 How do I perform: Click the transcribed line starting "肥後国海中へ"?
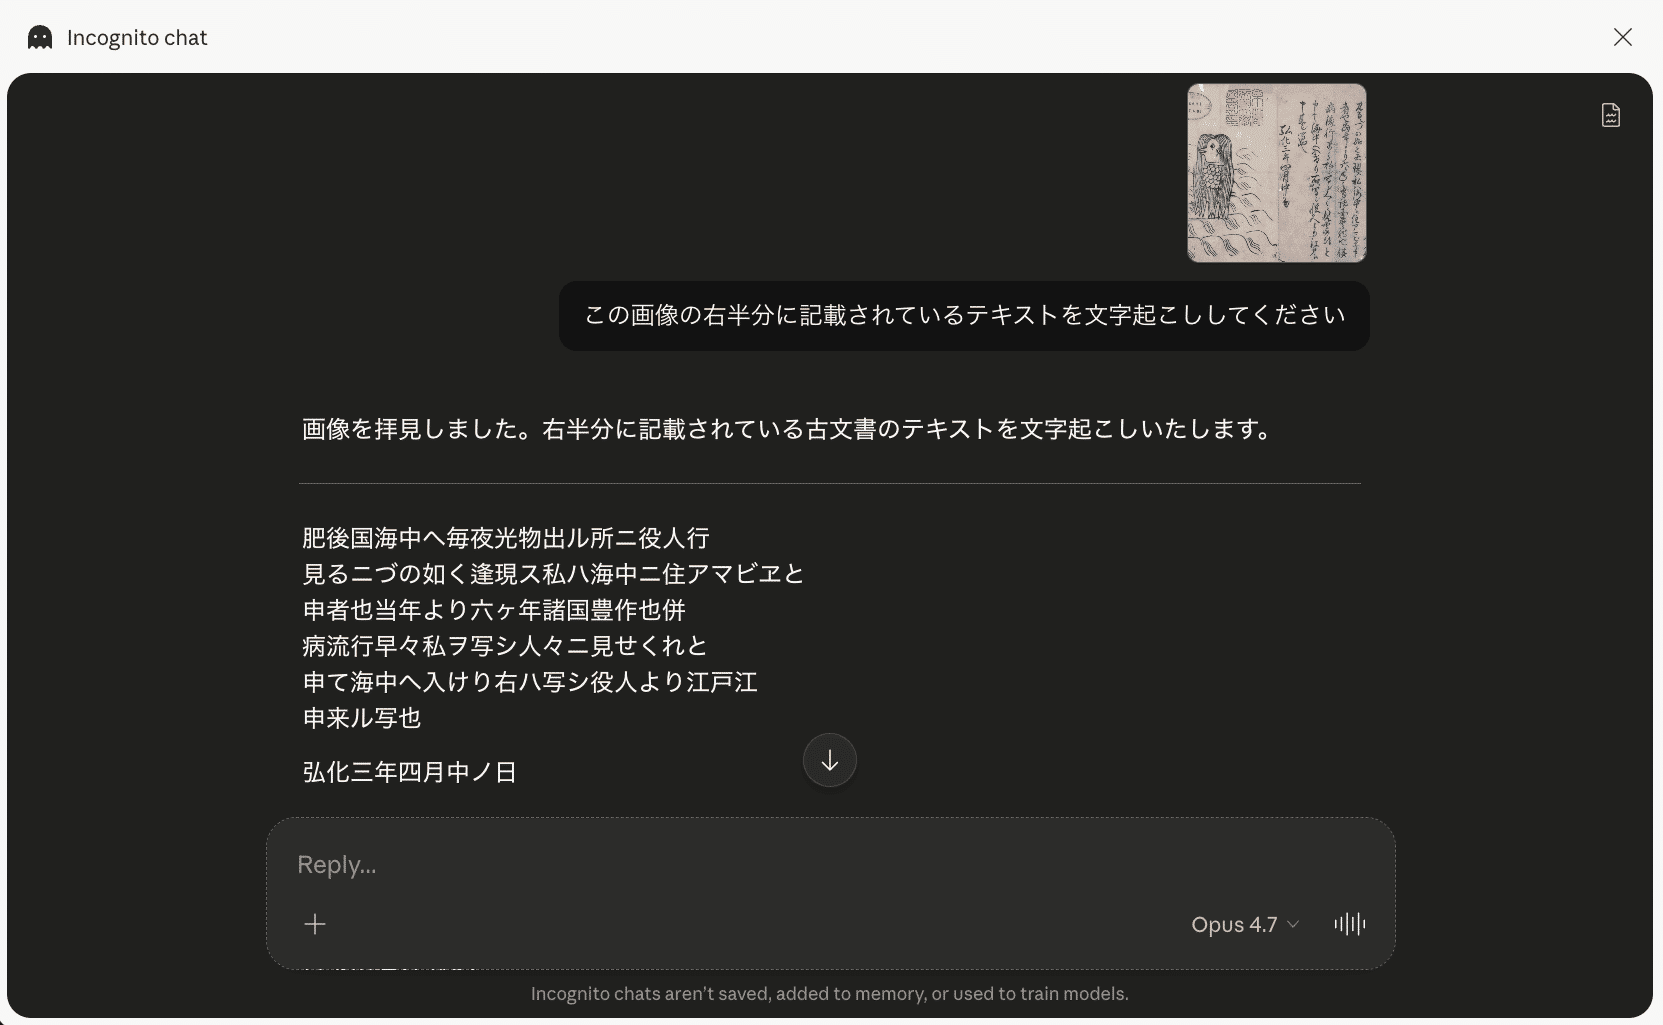pos(506,538)
